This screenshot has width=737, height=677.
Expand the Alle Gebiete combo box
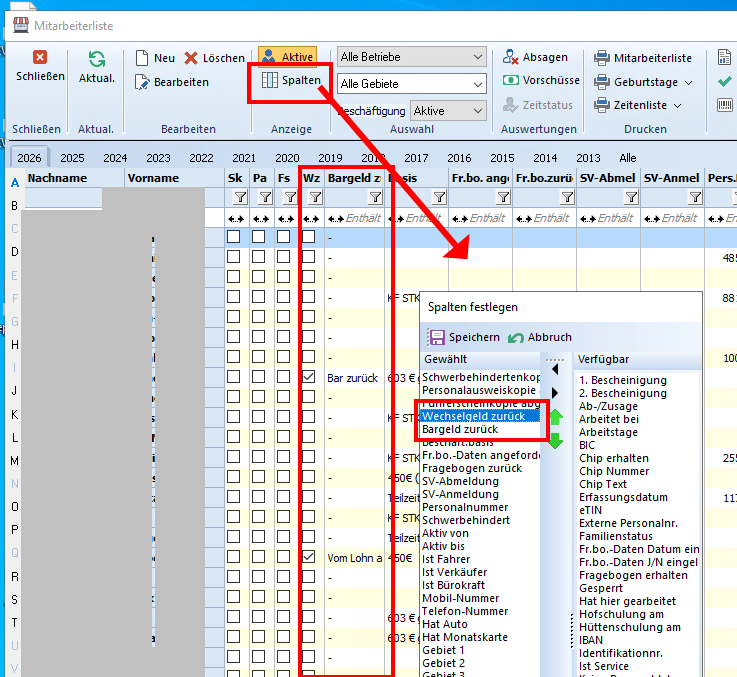pyautogui.click(x=476, y=84)
